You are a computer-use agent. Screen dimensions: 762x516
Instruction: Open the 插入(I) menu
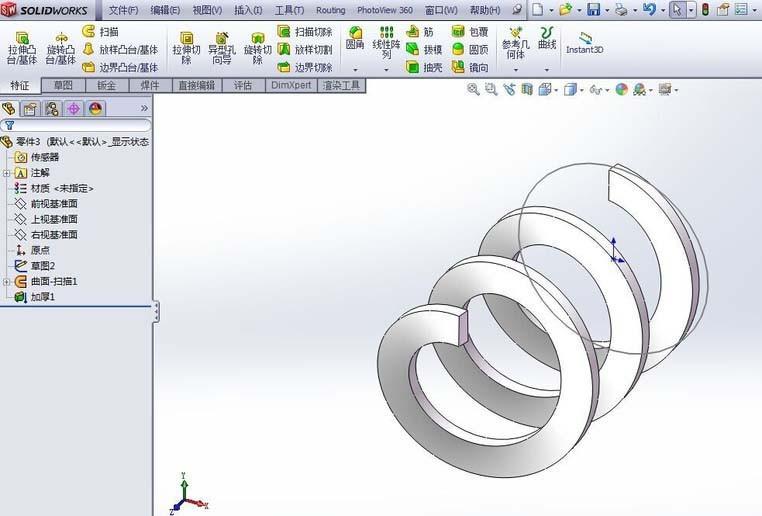[248, 10]
